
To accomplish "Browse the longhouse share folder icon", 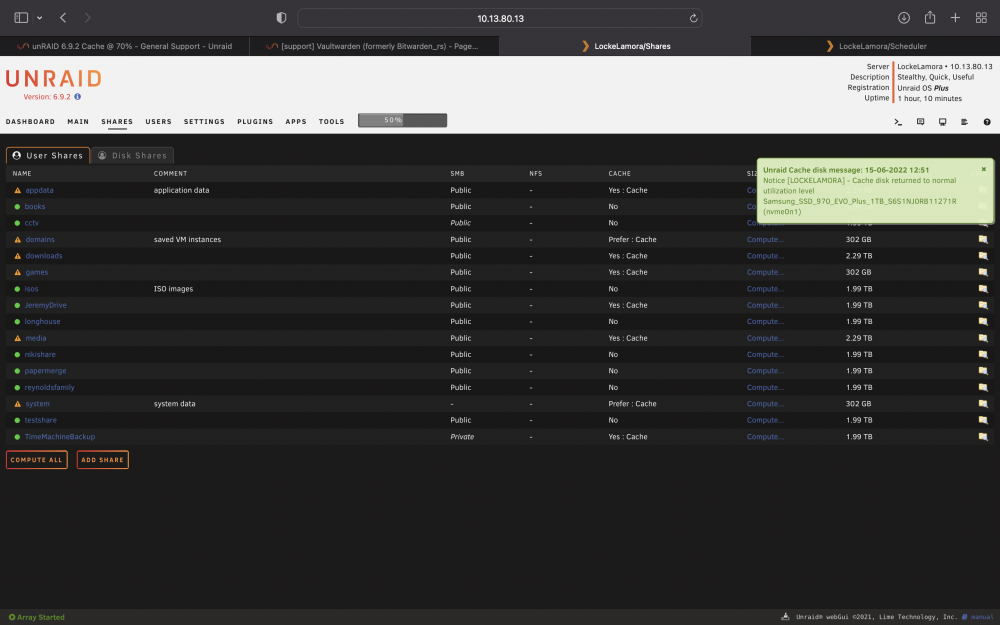I will coord(983,321).
